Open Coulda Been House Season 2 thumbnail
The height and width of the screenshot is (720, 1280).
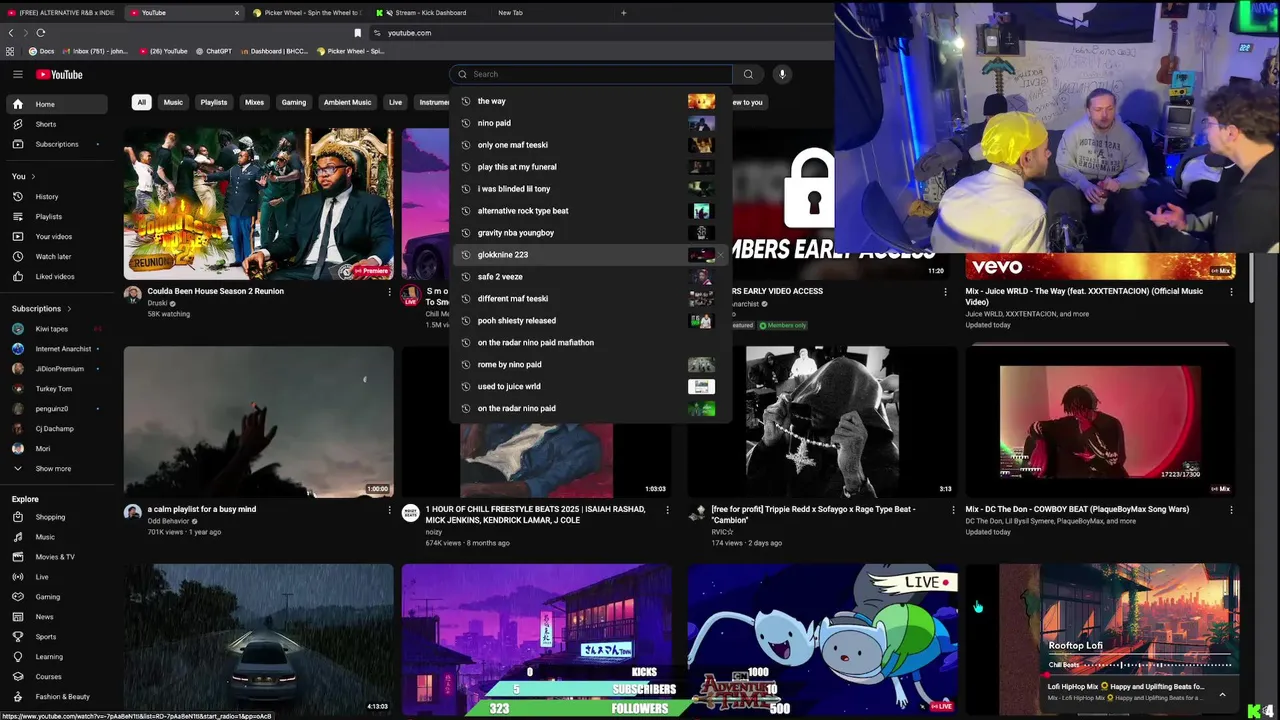pos(259,204)
